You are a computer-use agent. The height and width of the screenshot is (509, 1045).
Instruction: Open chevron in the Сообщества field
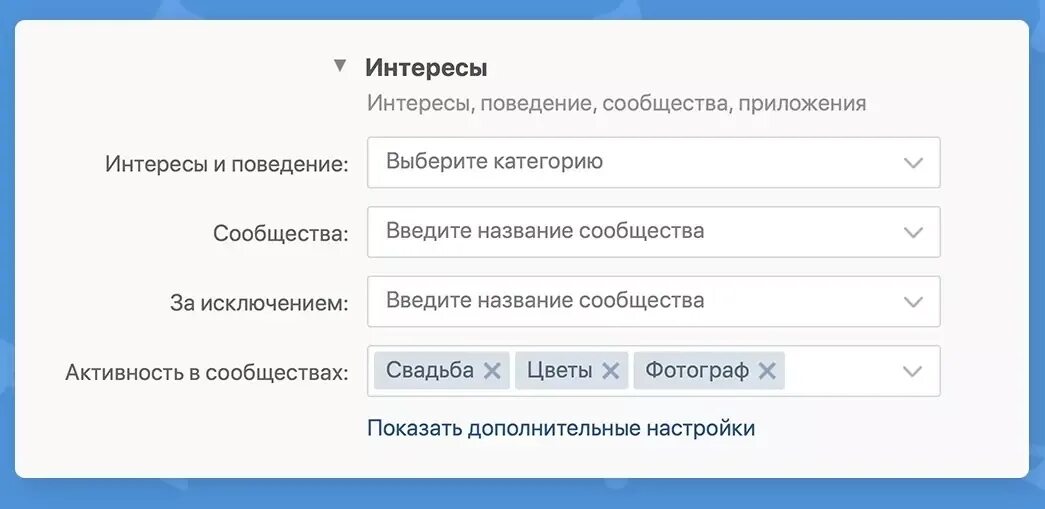[x=912, y=233]
